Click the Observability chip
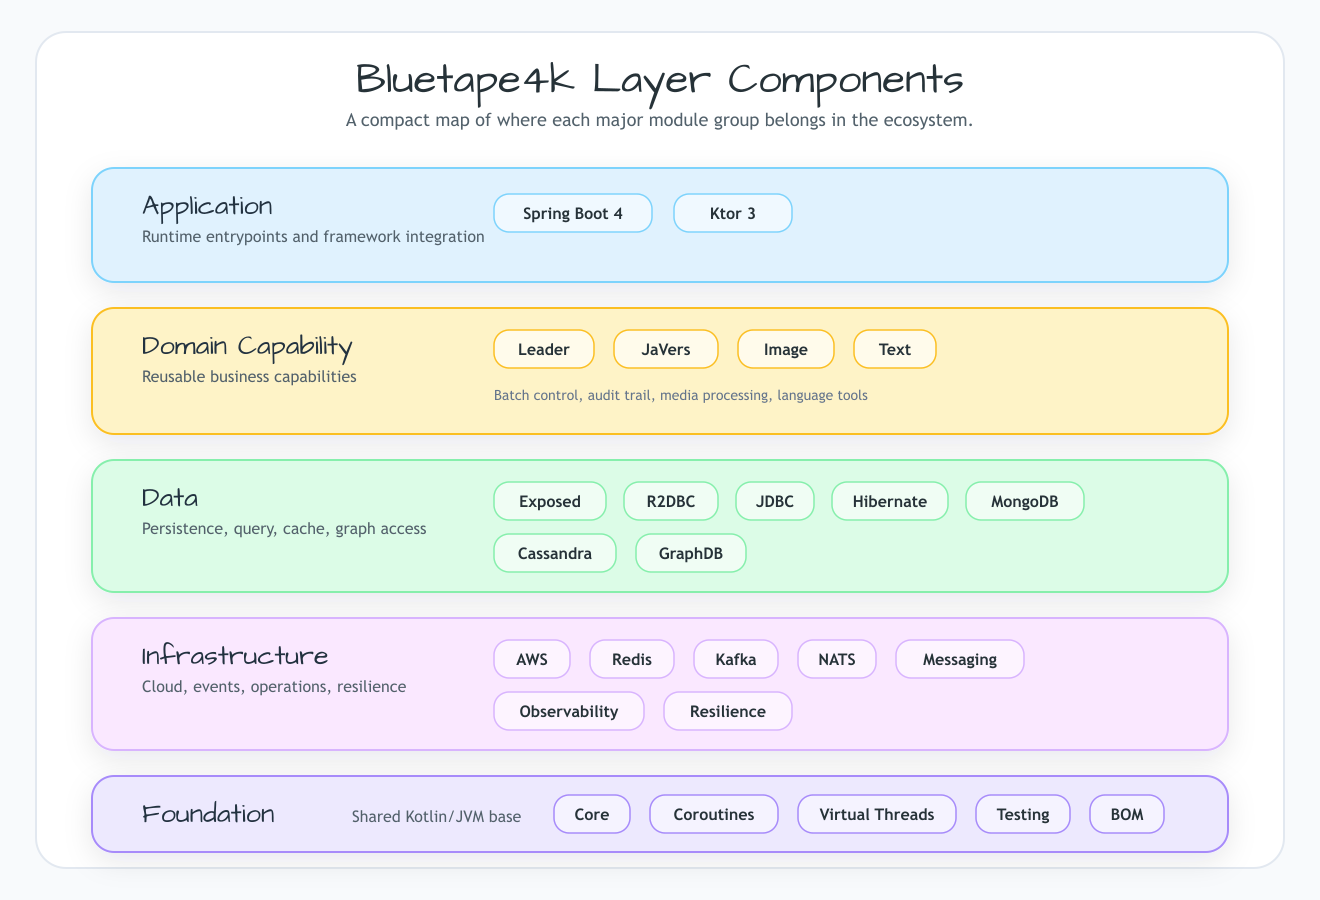 569,711
